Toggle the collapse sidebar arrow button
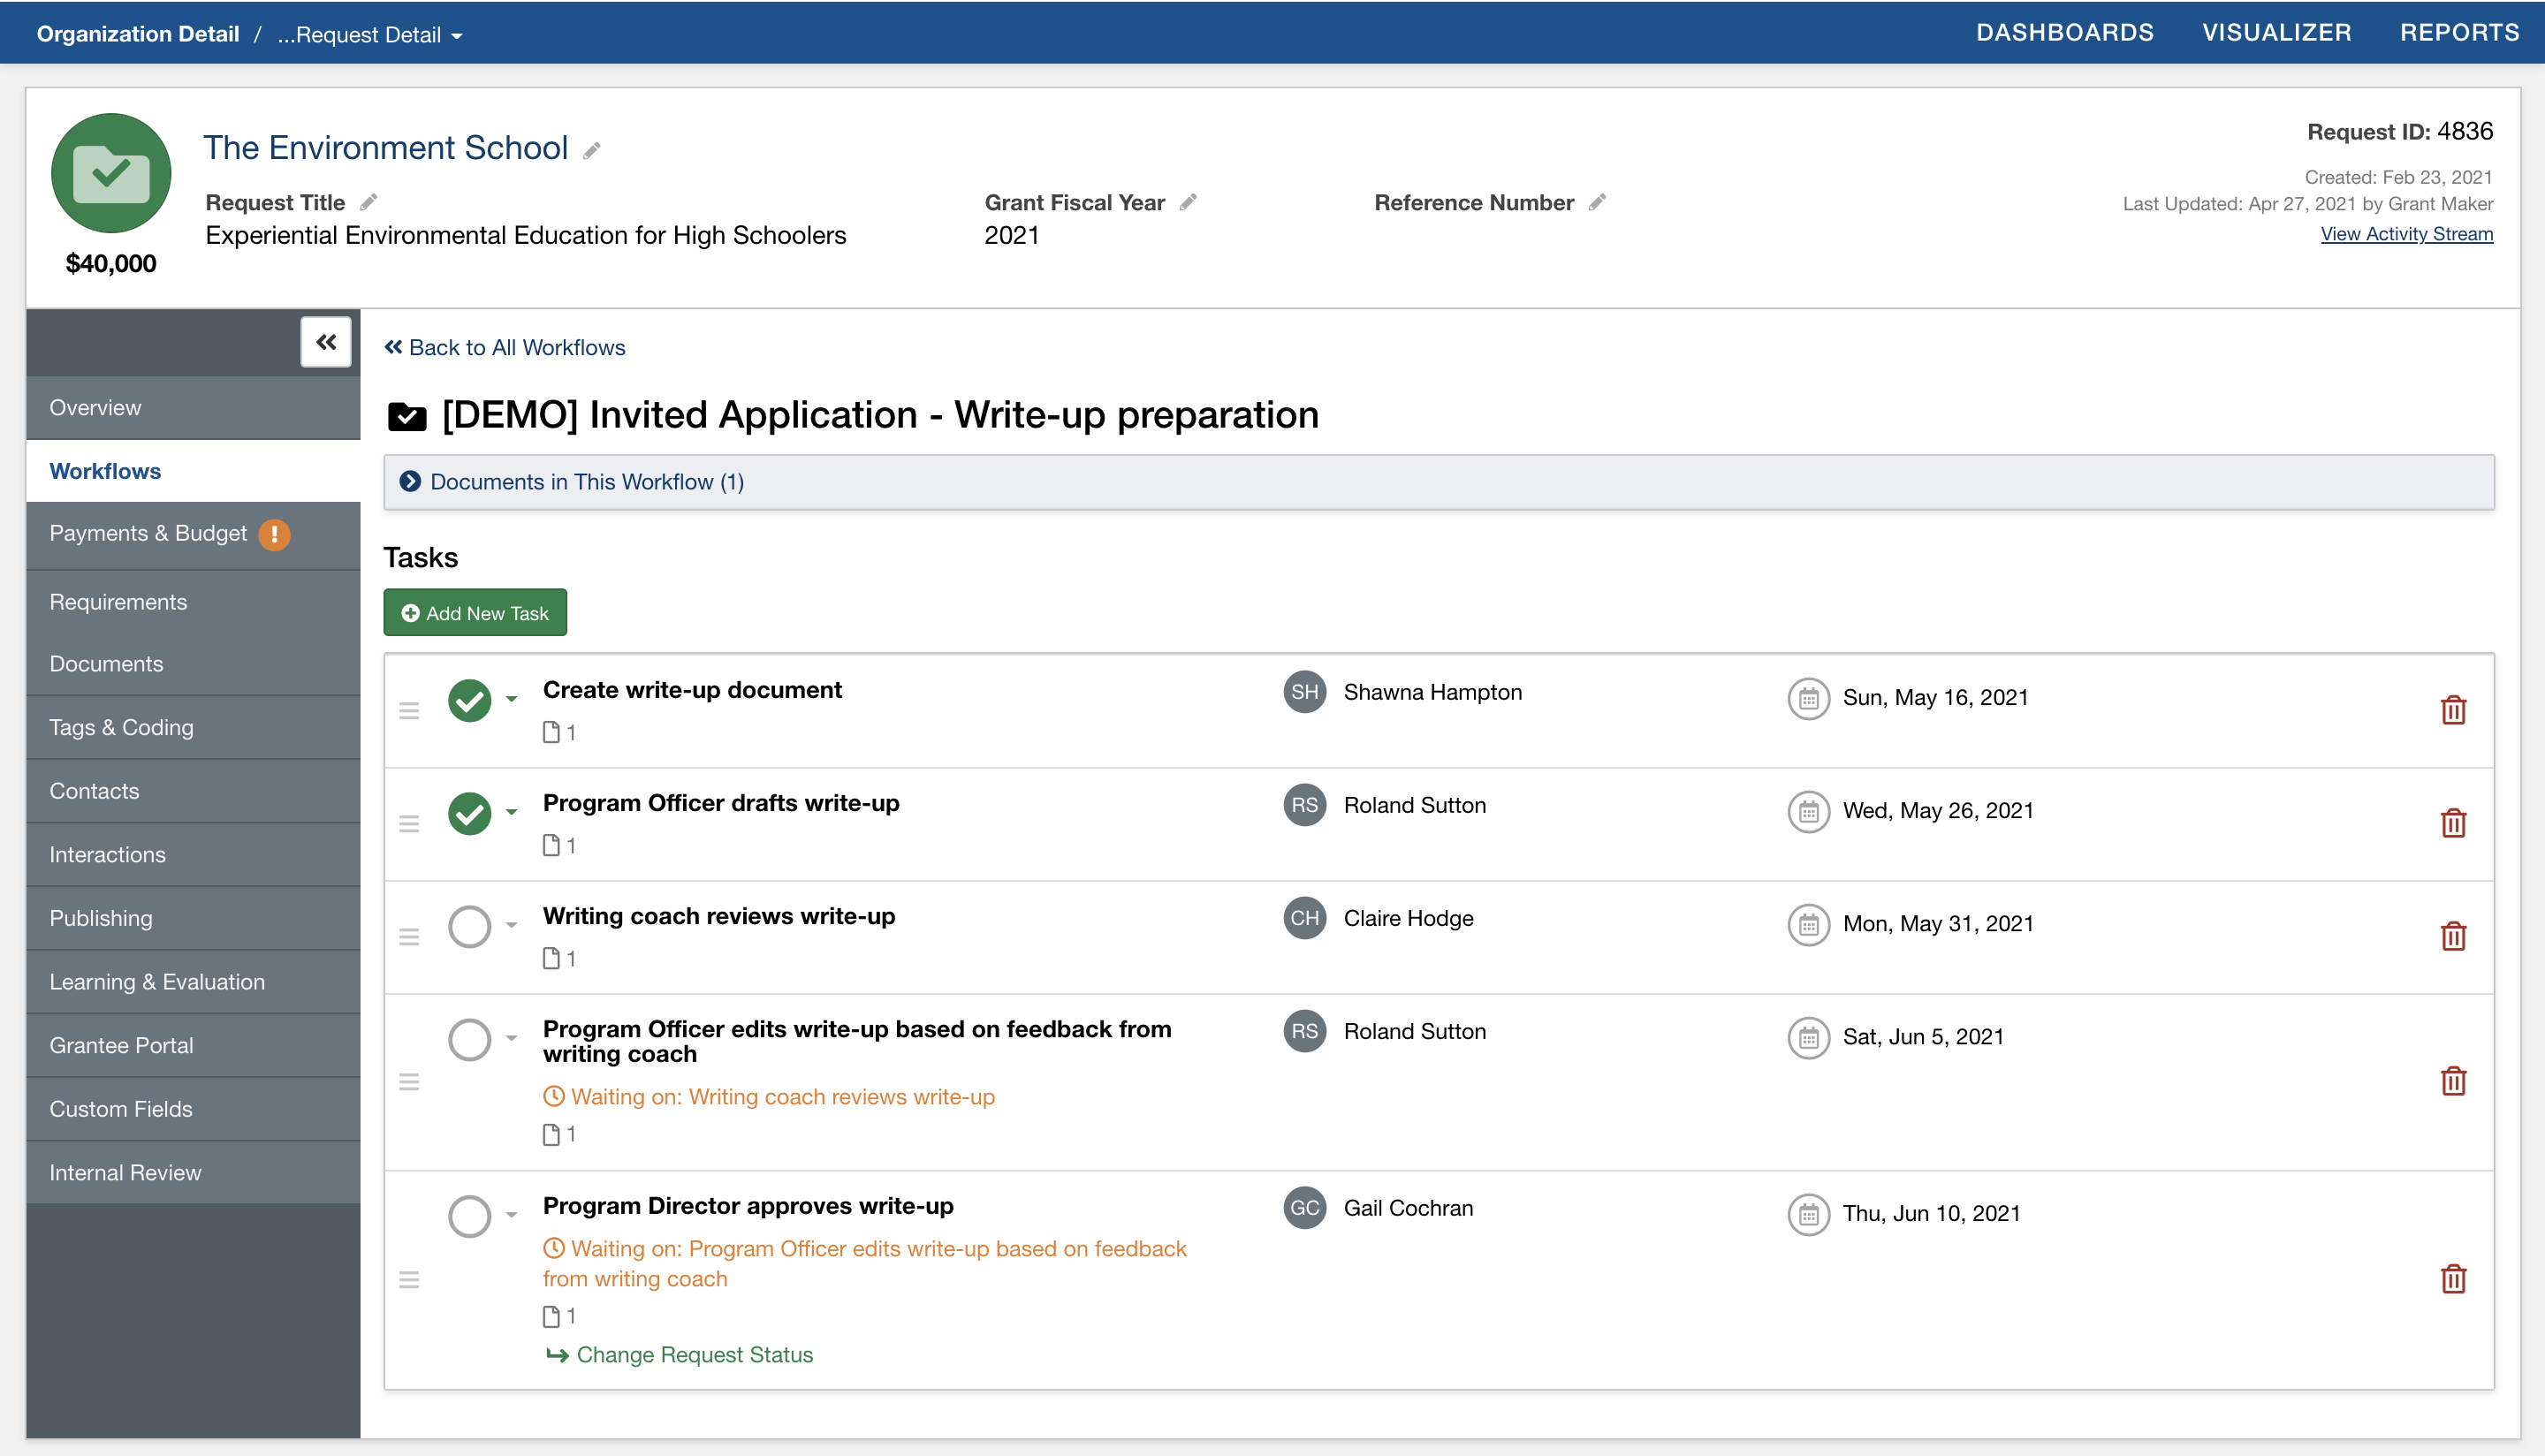 [x=327, y=343]
